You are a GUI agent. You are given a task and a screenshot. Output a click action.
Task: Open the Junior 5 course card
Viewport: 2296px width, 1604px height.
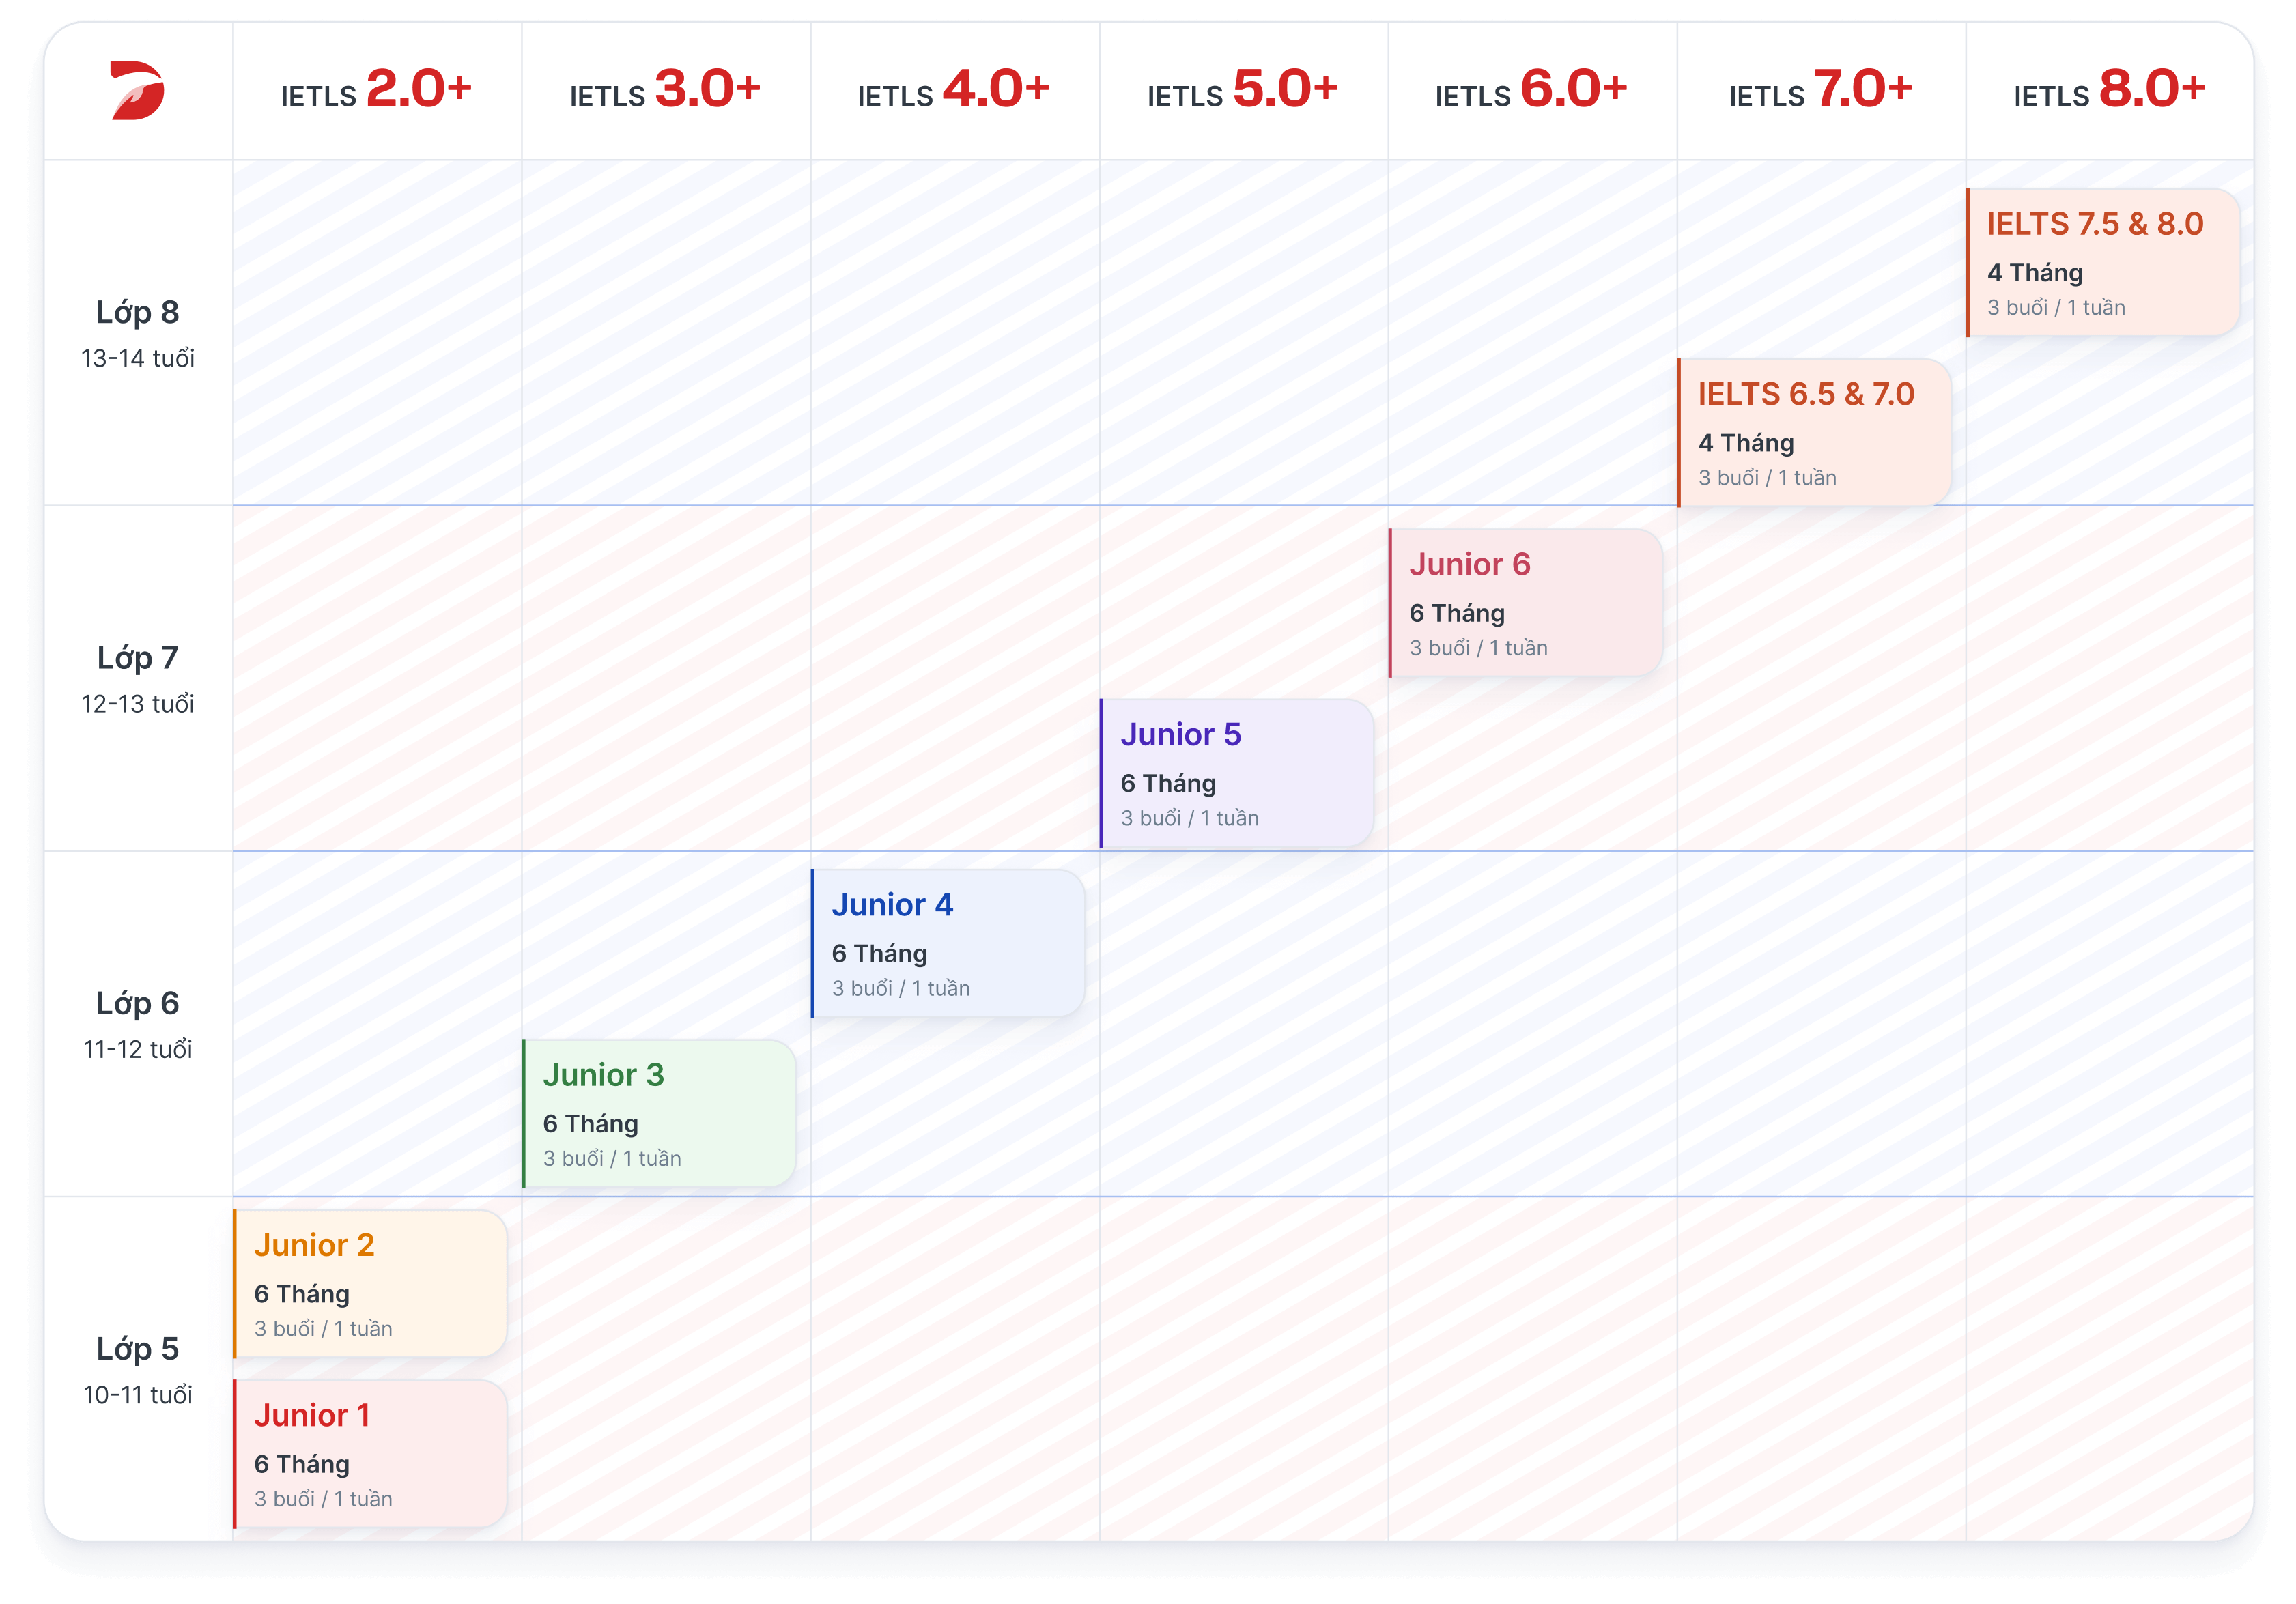coord(1237,773)
